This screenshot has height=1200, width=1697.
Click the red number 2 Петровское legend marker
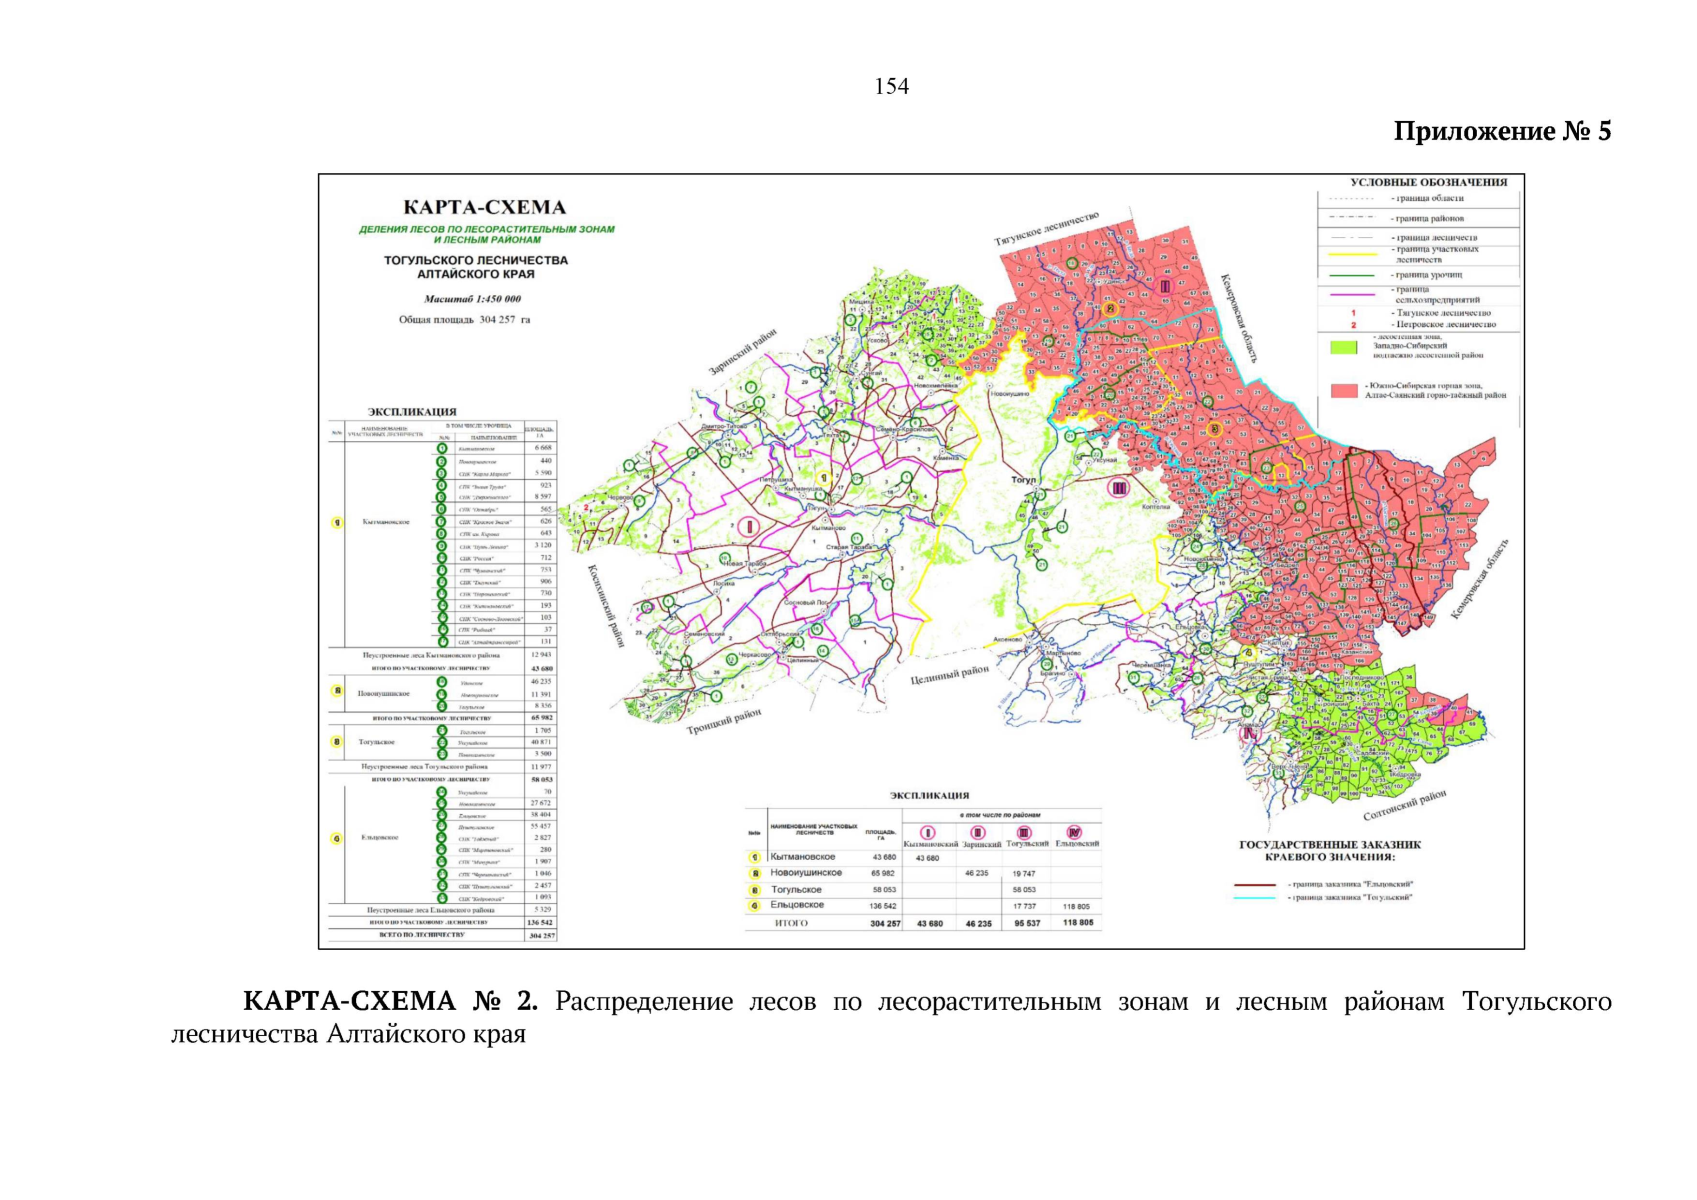coord(1353,325)
